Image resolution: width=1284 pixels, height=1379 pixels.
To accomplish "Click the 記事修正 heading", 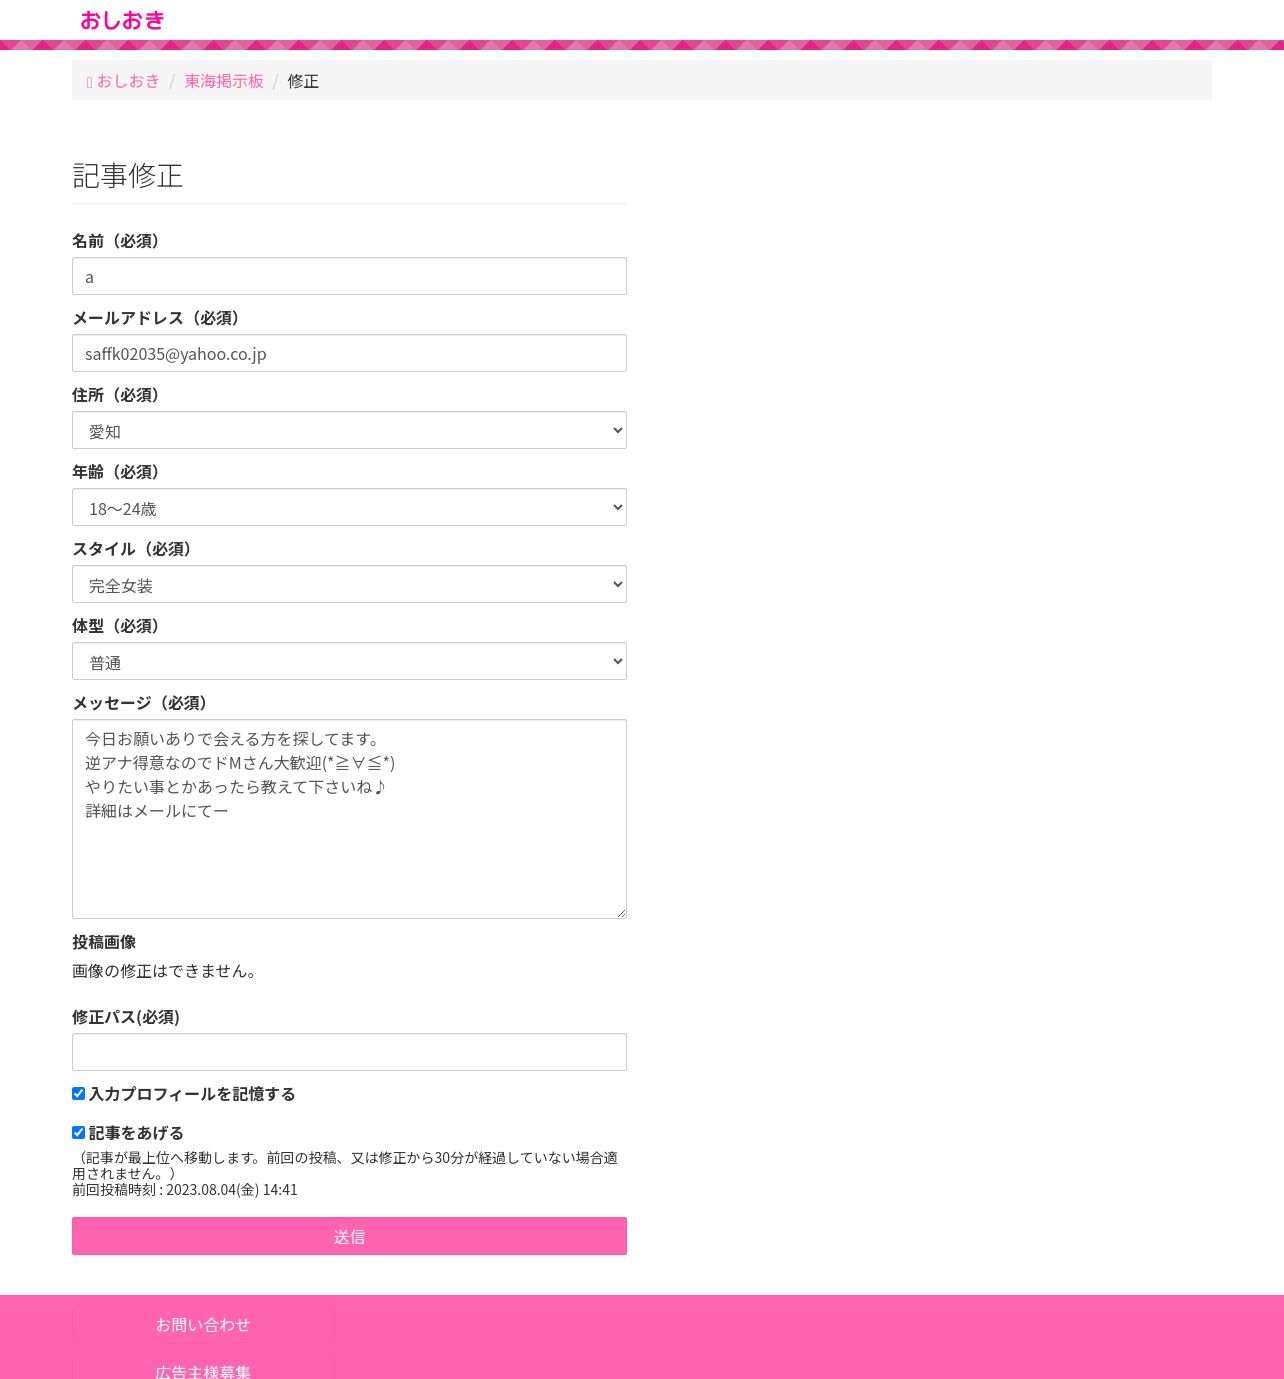I will pyautogui.click(x=128, y=176).
